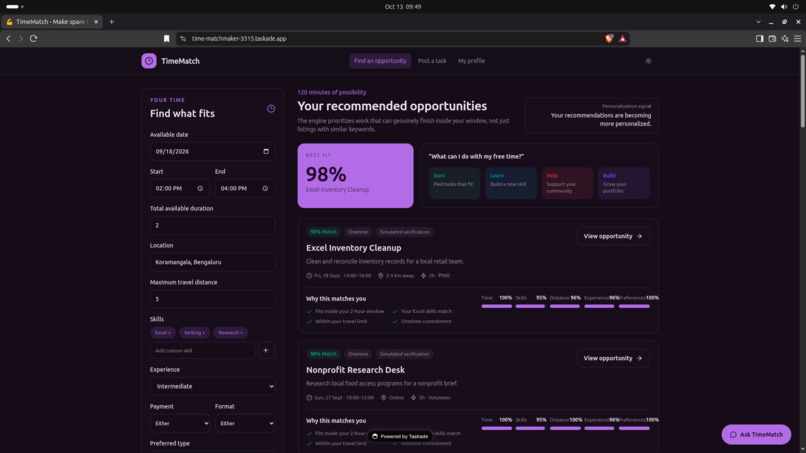Toggle the browser sidebar panel icon
Screen dimensions: 806x453
tap(759, 39)
